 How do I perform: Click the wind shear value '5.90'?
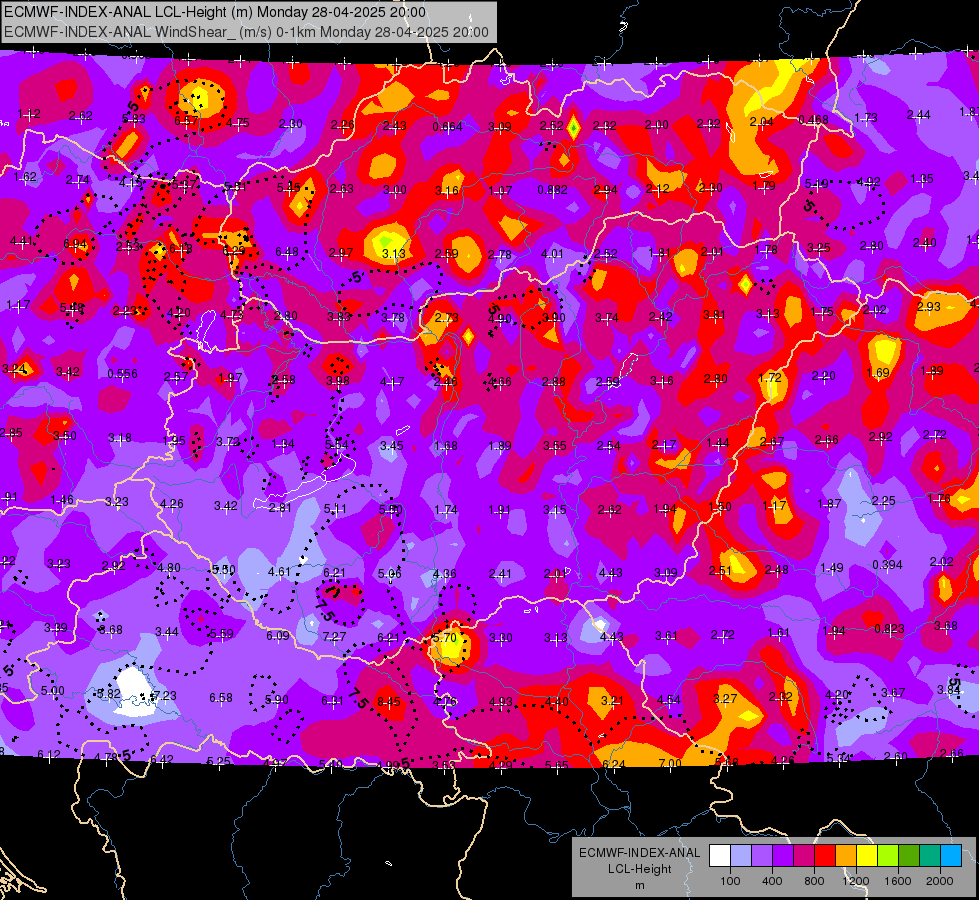coord(277,700)
